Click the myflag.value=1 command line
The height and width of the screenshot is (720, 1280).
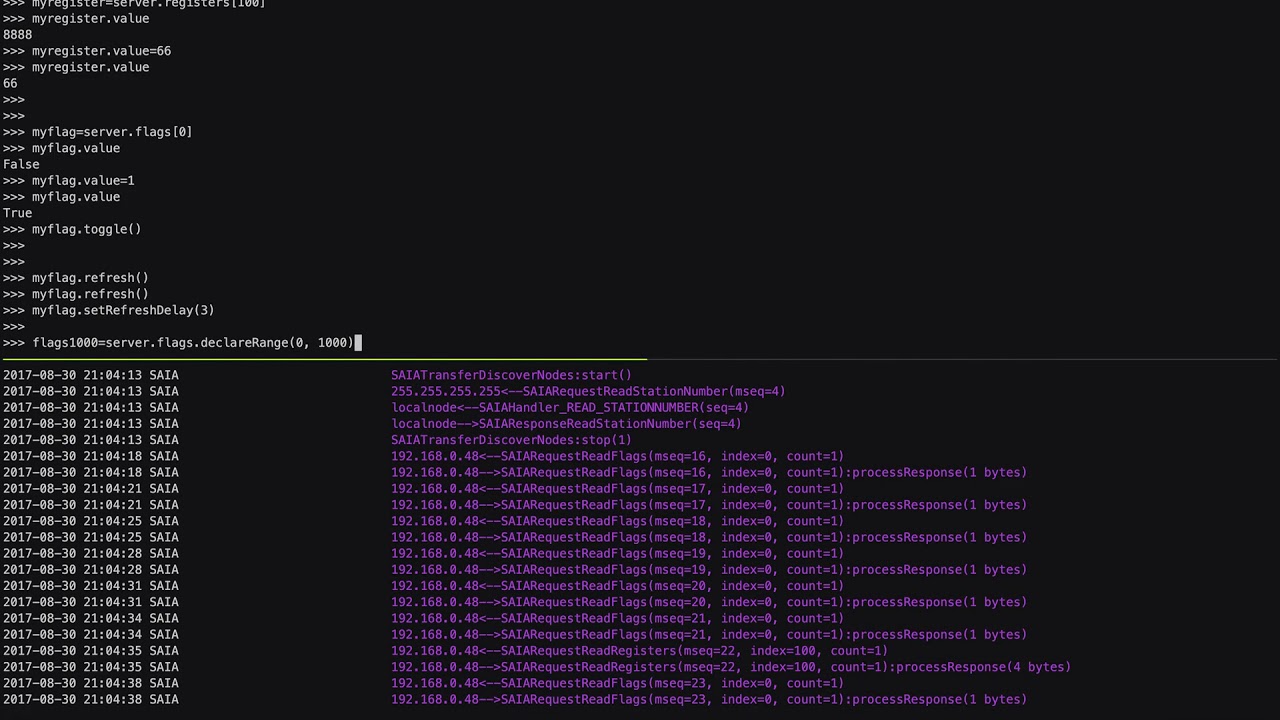click(x=83, y=181)
